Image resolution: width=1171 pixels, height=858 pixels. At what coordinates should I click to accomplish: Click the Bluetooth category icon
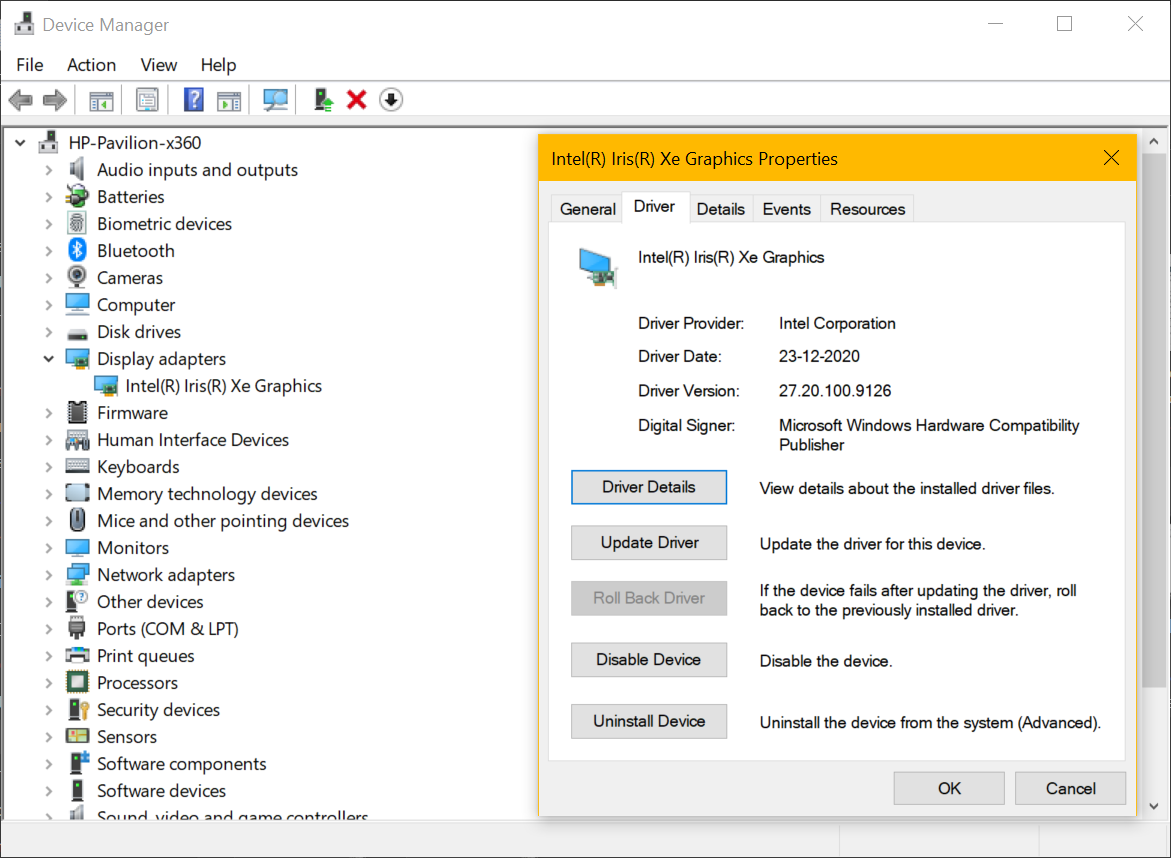click(x=77, y=250)
